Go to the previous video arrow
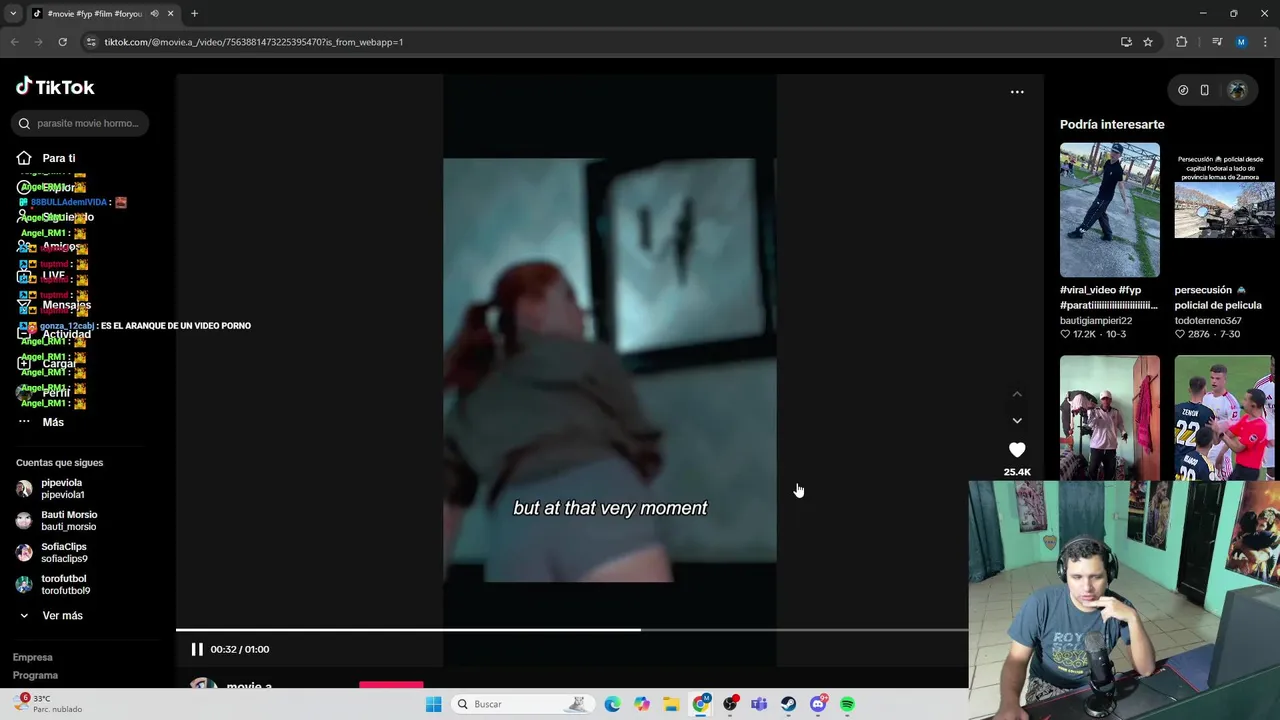 (x=1017, y=394)
